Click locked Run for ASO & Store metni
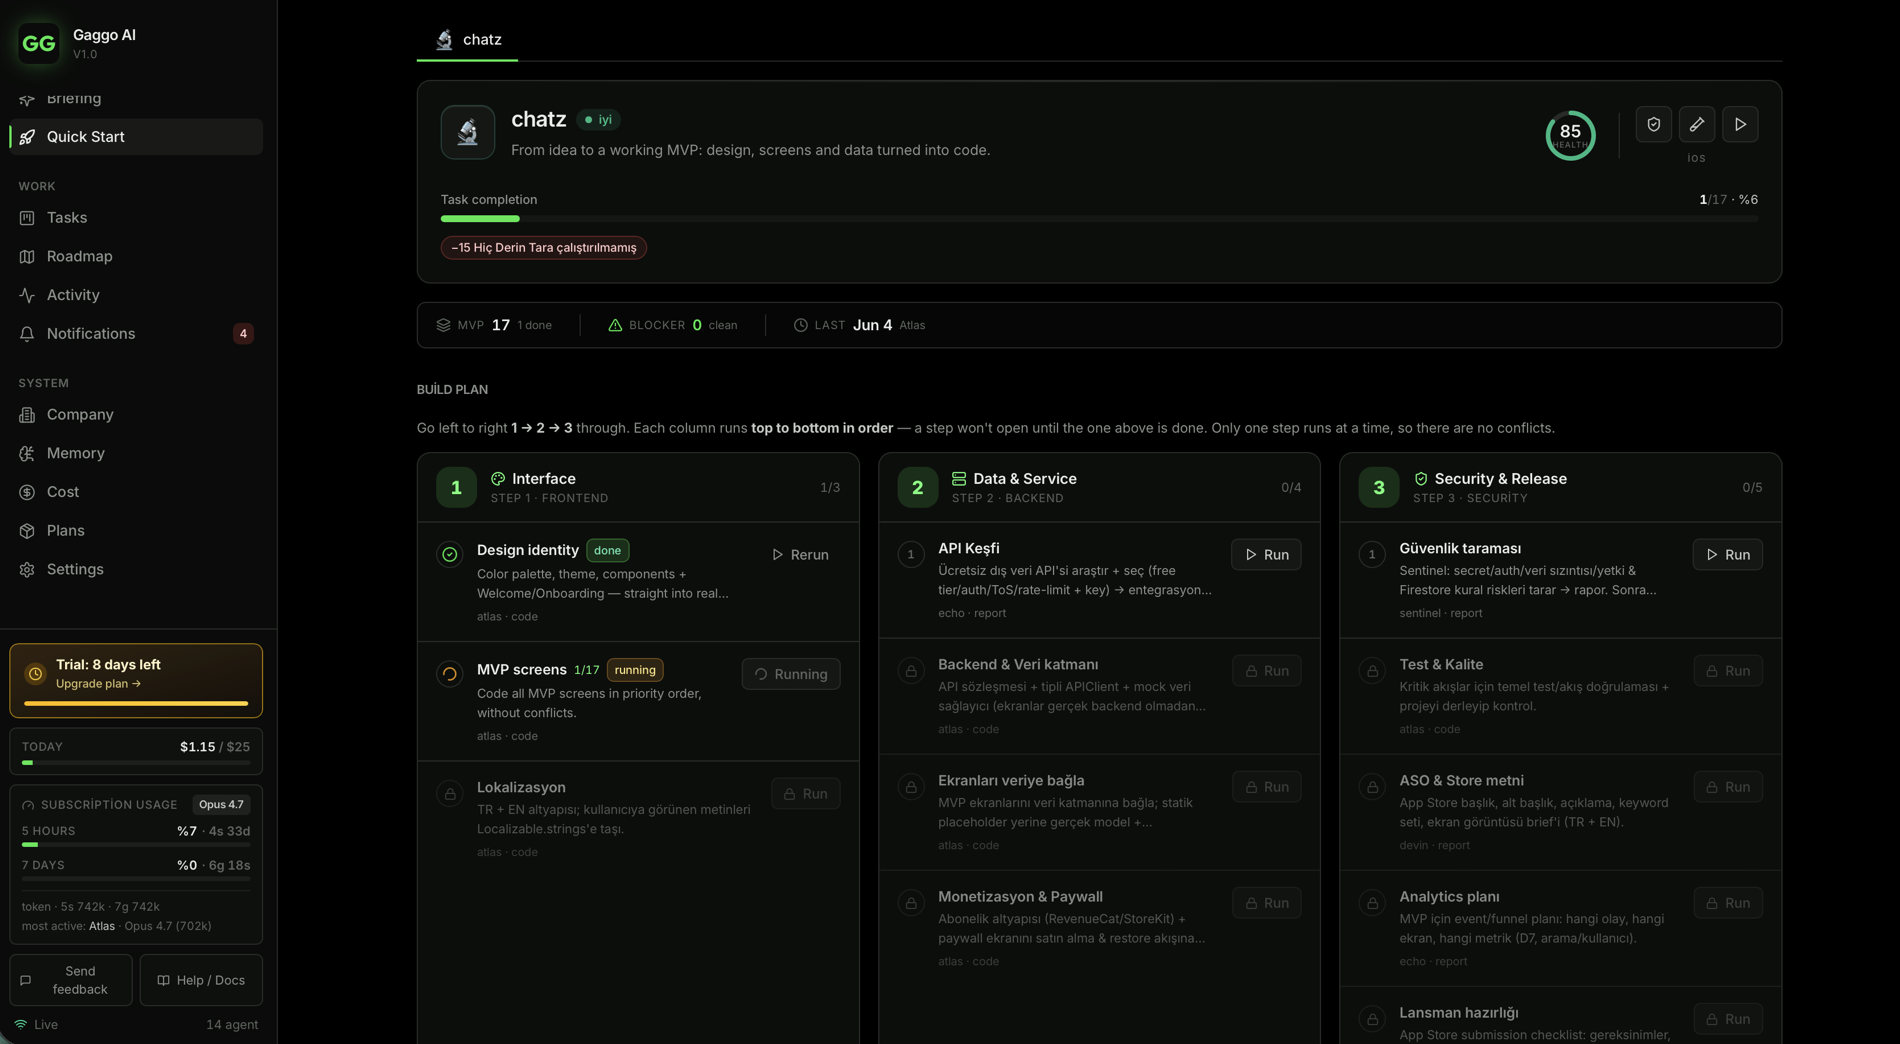The image size is (1900, 1044). pos(1728,787)
